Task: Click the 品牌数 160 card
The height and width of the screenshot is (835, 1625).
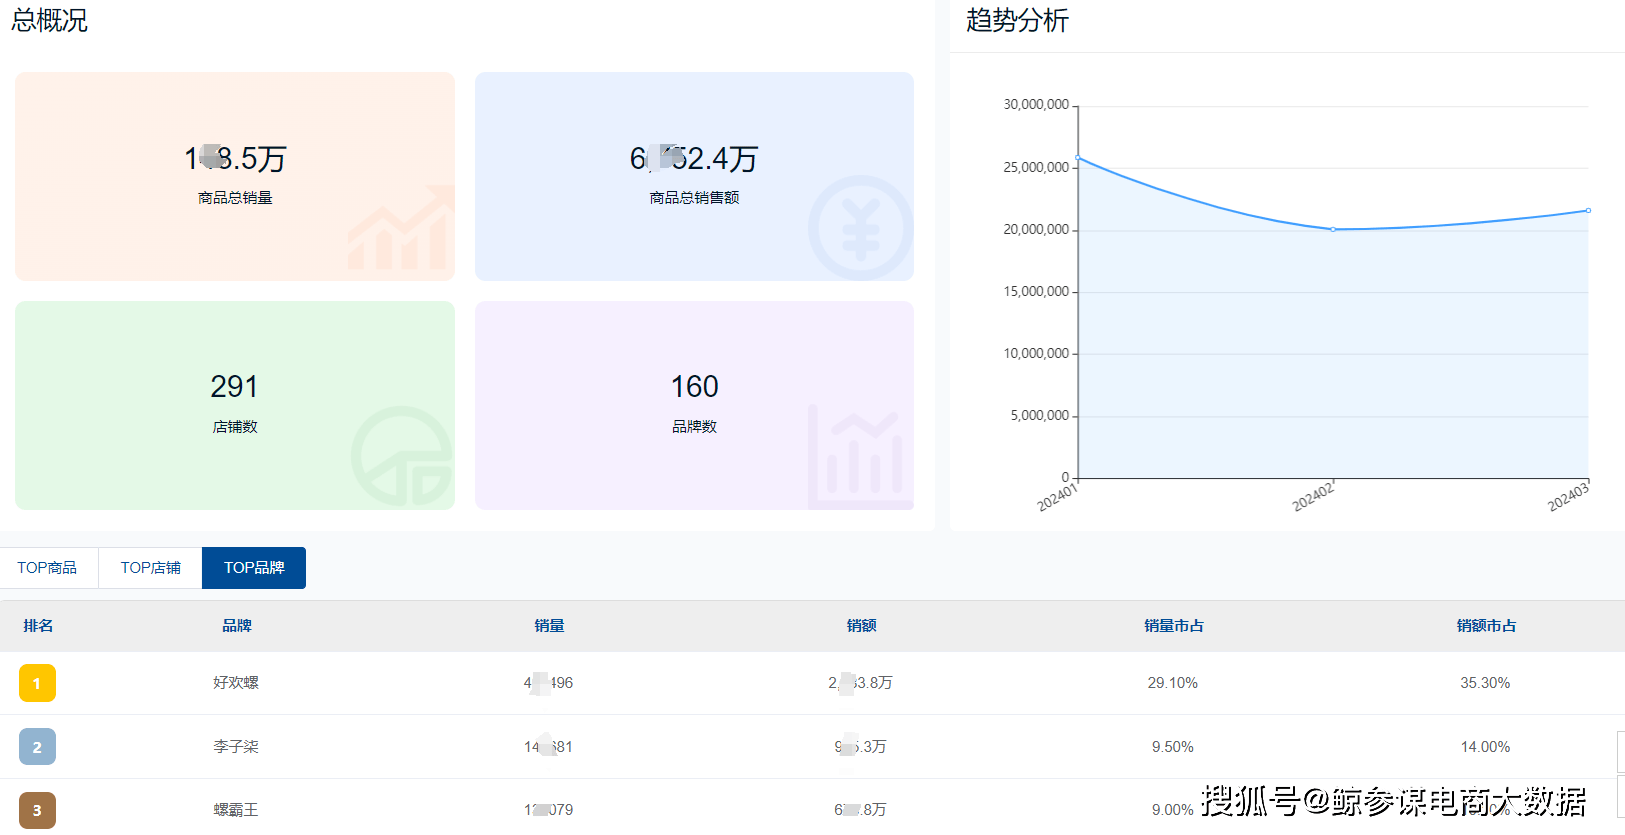Action: [694, 405]
